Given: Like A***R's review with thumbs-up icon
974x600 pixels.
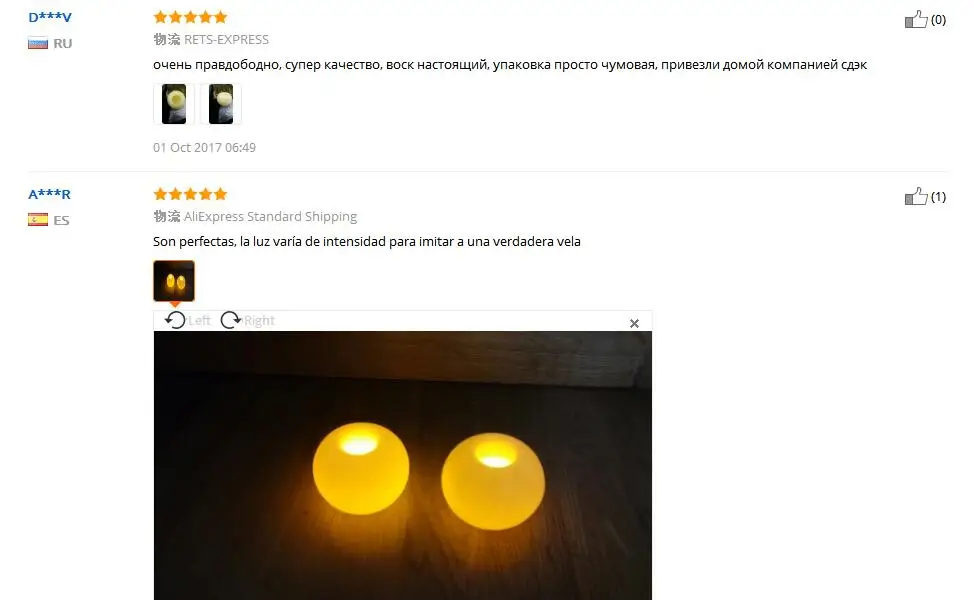Looking at the screenshot, I should point(916,196).
